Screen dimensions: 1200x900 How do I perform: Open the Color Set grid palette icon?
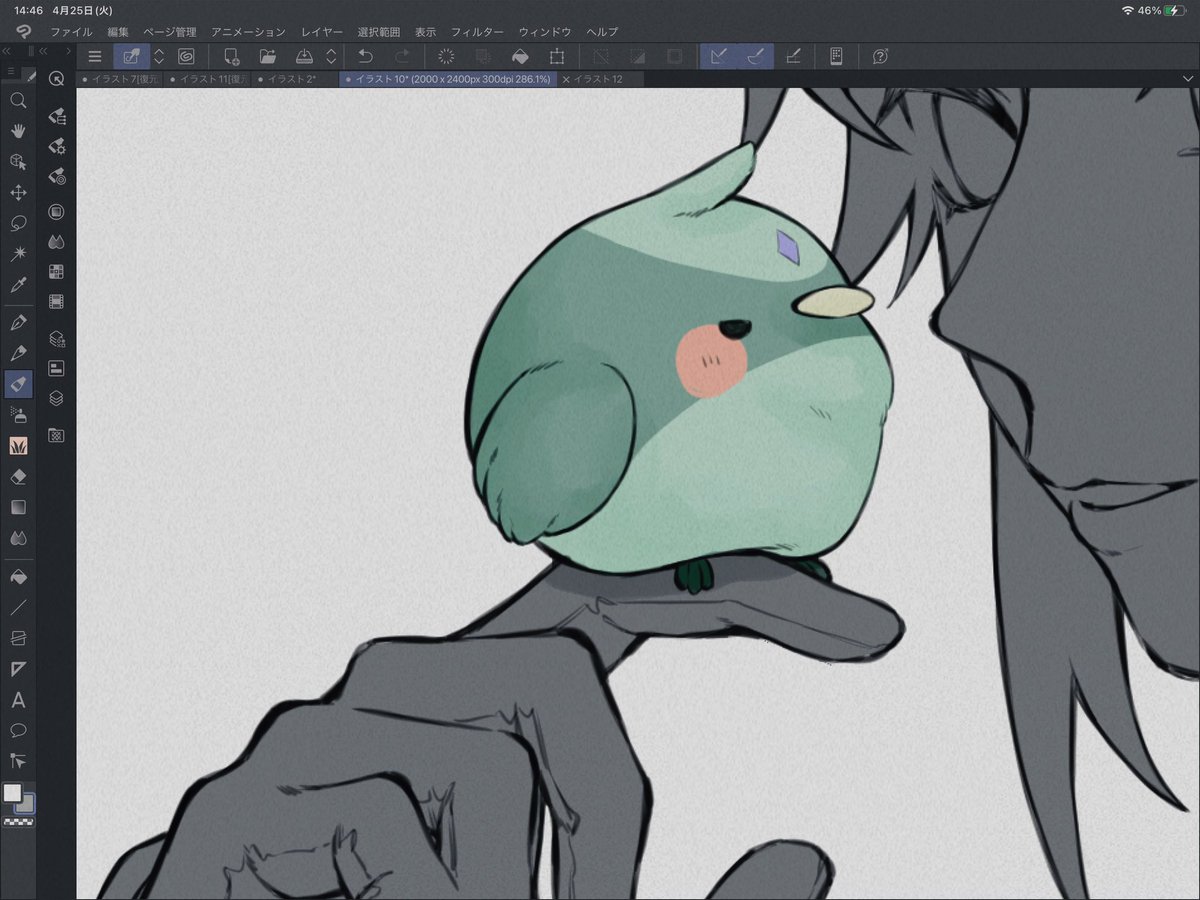pyautogui.click(x=57, y=271)
